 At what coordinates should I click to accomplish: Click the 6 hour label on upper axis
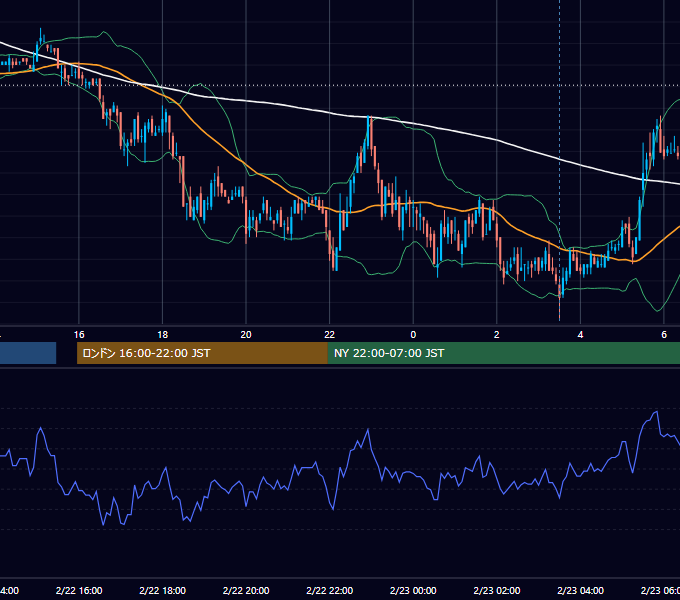coord(664,335)
